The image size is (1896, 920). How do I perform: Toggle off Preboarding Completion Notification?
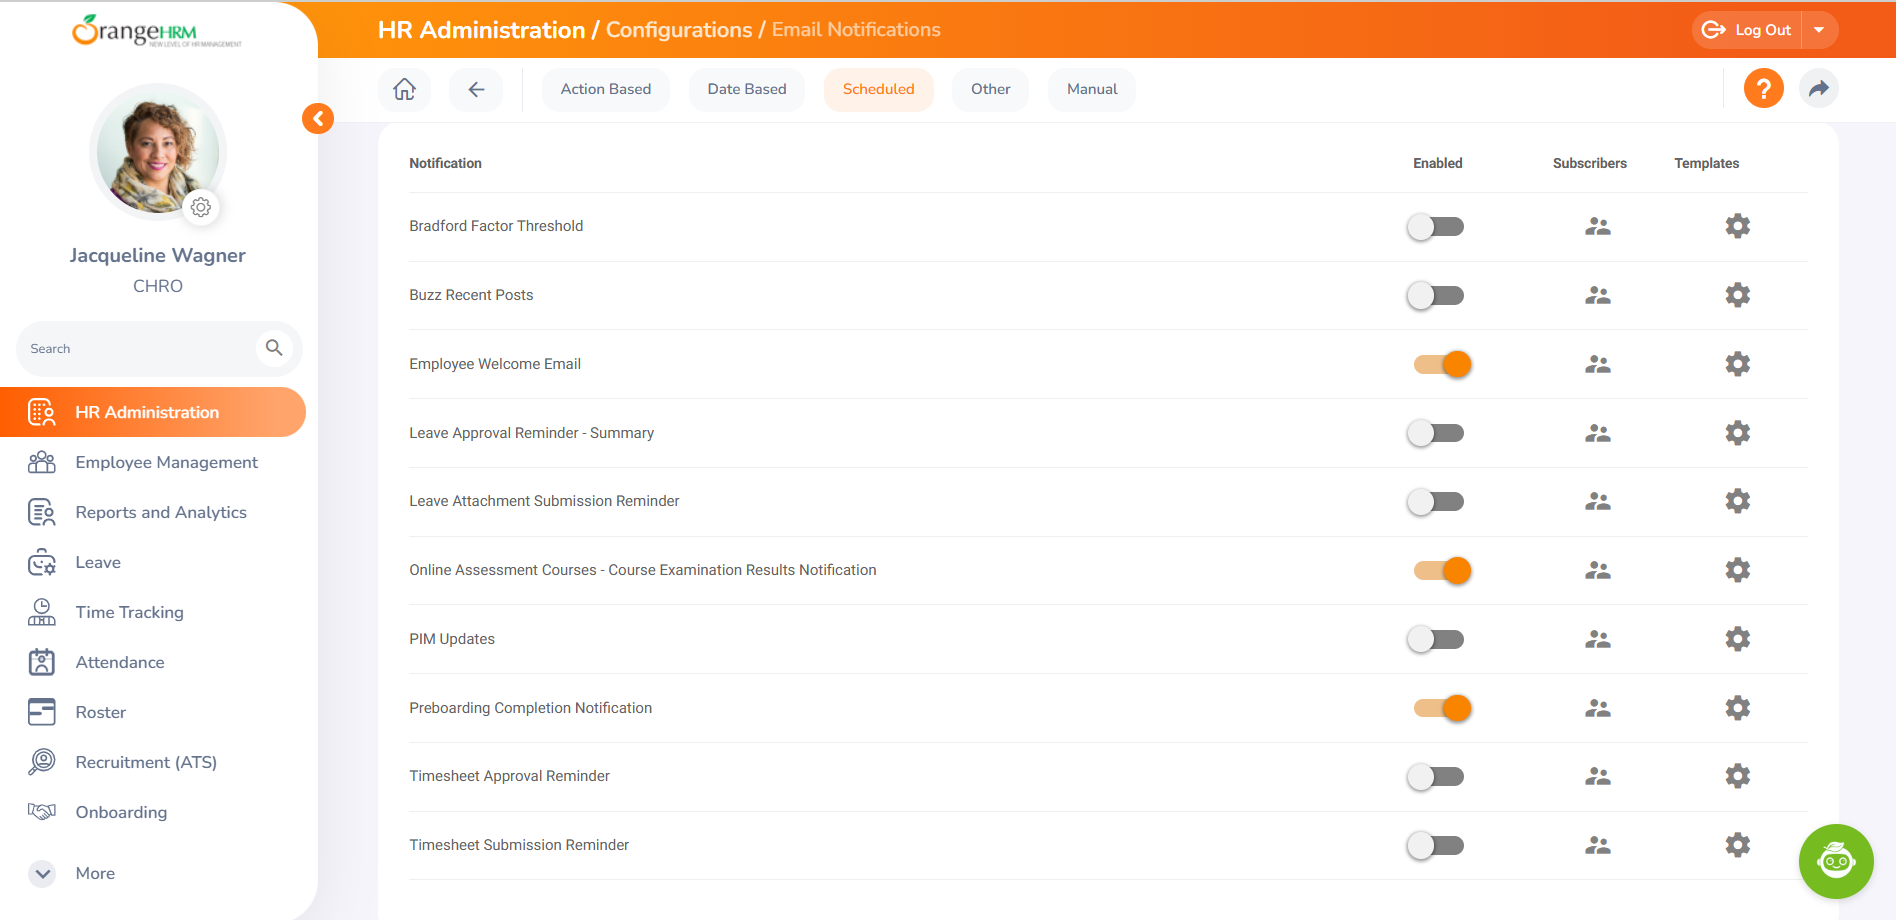[x=1441, y=709]
